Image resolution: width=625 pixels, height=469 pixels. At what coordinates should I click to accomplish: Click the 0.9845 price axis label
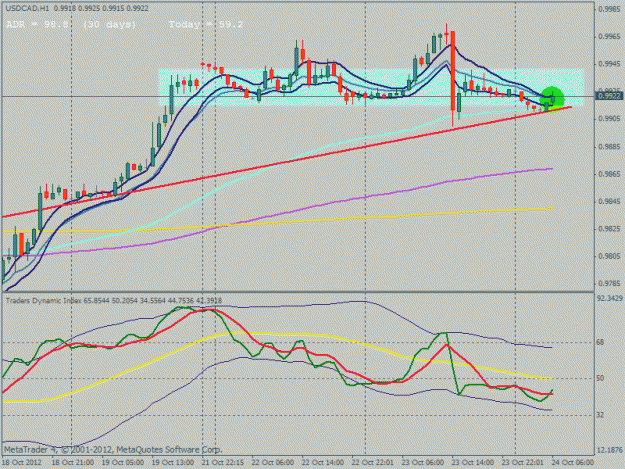[610, 202]
